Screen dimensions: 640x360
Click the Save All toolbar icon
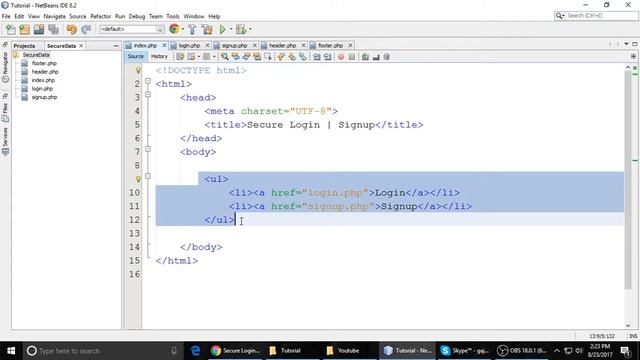pos(53,29)
